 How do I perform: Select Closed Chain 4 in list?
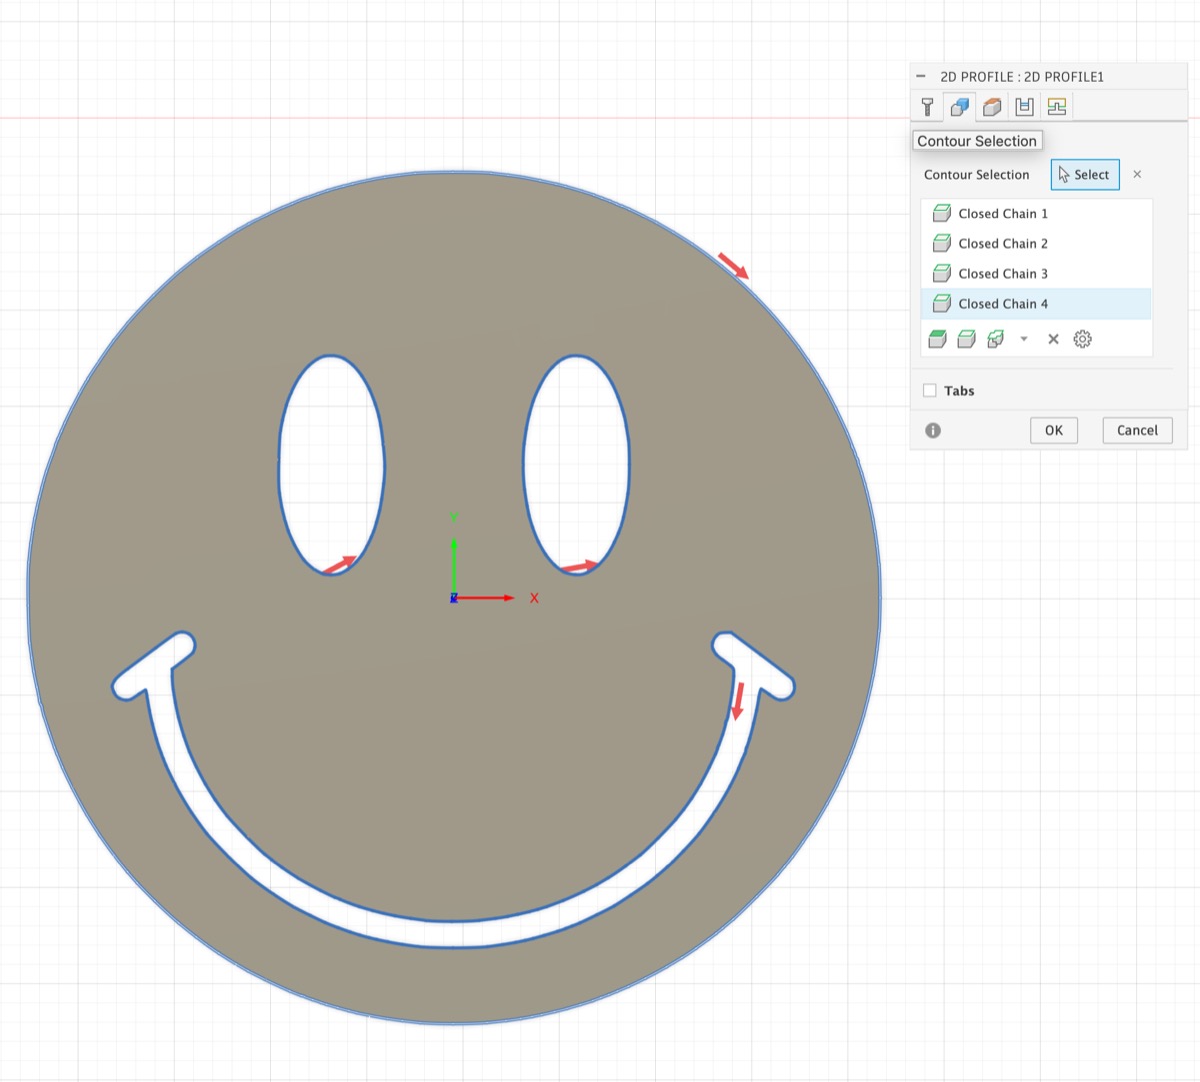click(x=1002, y=304)
